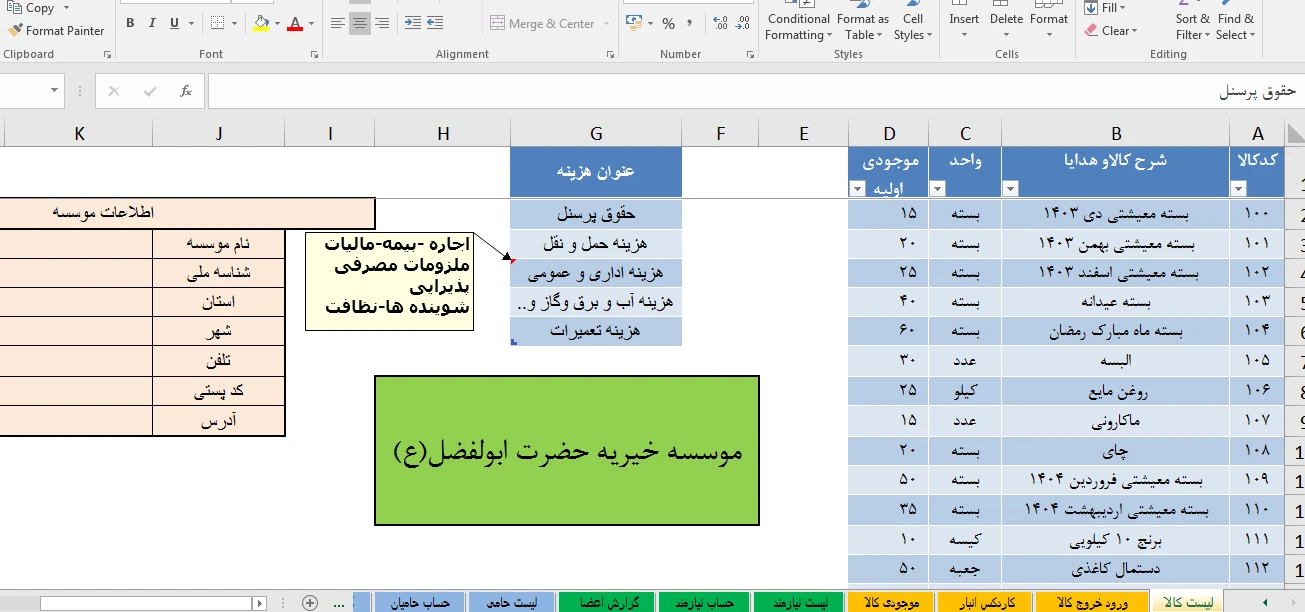Apply Percent Style number format

668,23
